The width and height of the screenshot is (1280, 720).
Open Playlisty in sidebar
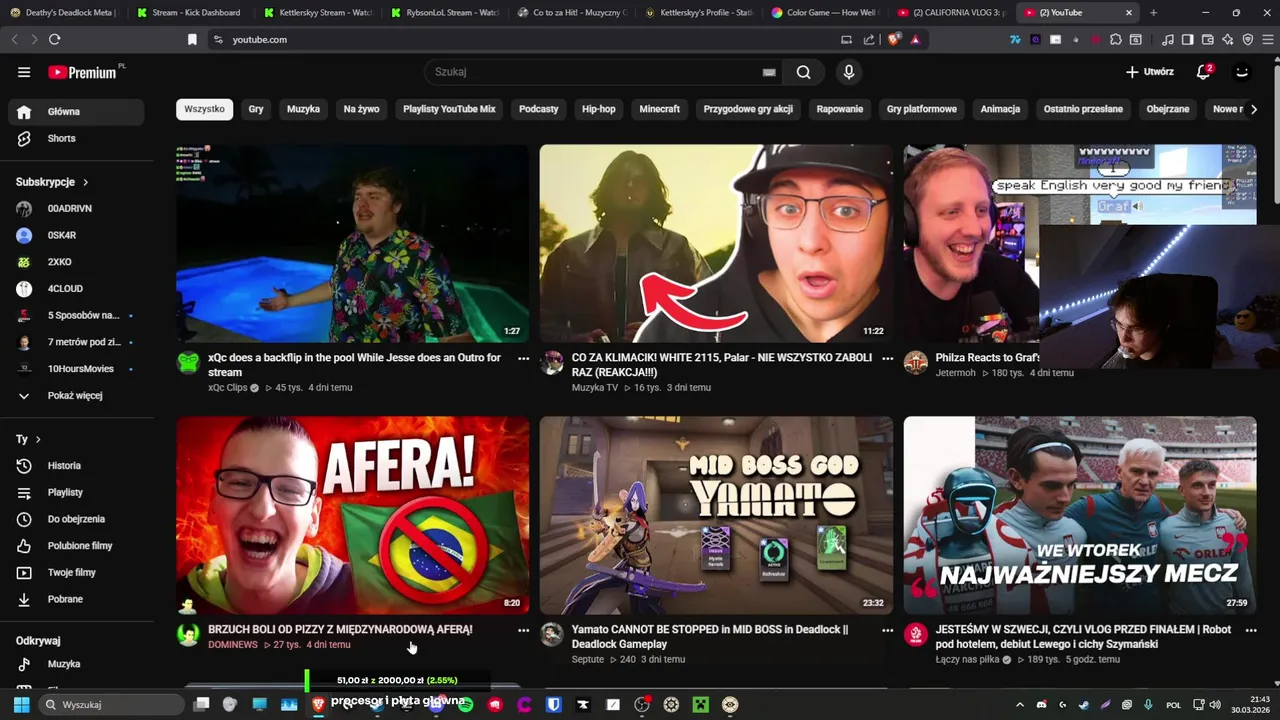coord(76,493)
